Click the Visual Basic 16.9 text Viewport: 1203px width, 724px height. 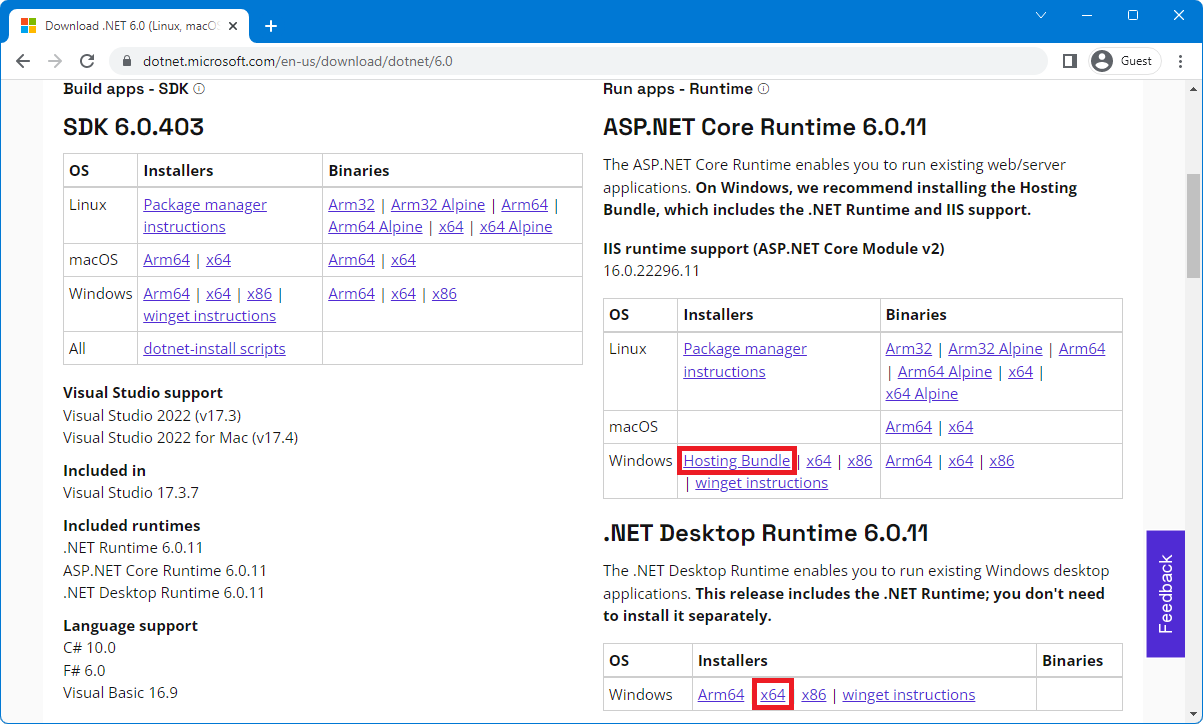pyautogui.click(x=120, y=692)
